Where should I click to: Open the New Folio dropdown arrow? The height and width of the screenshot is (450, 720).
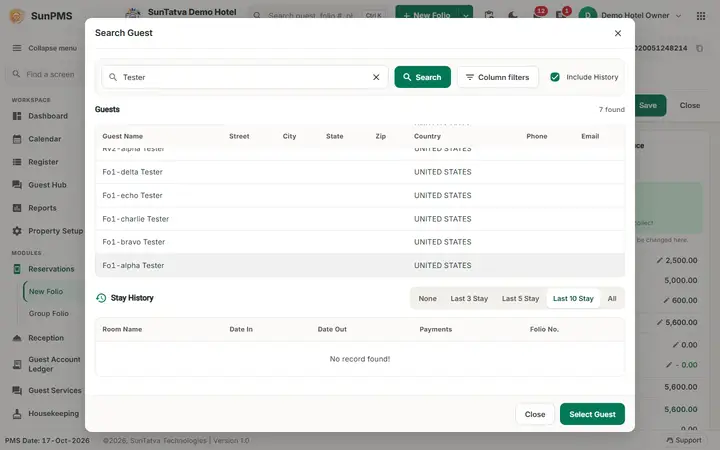point(466,16)
